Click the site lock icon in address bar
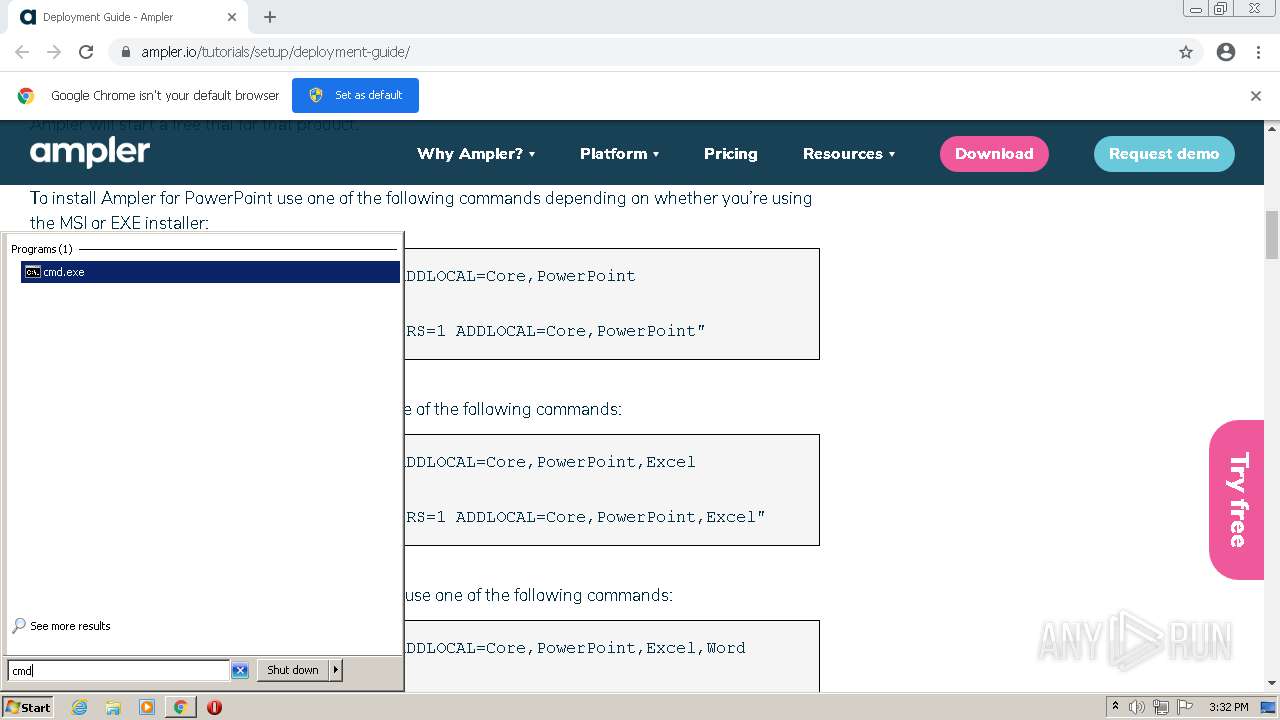 click(125, 52)
